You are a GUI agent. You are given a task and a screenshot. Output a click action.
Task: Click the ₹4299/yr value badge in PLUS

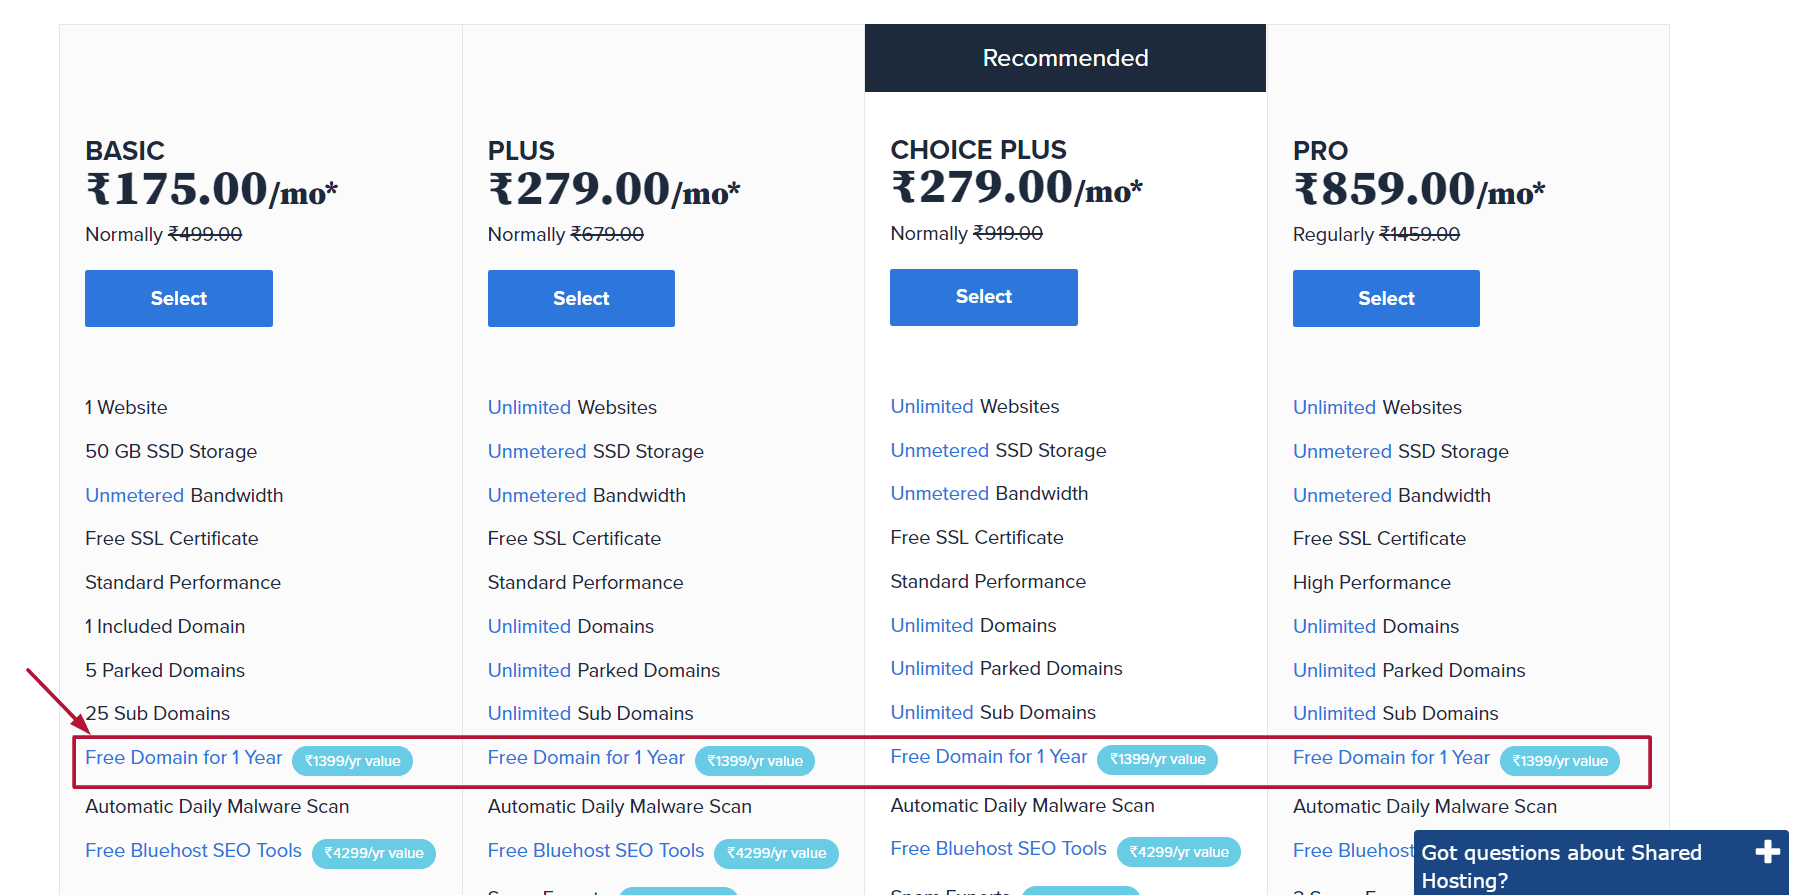pos(777,853)
